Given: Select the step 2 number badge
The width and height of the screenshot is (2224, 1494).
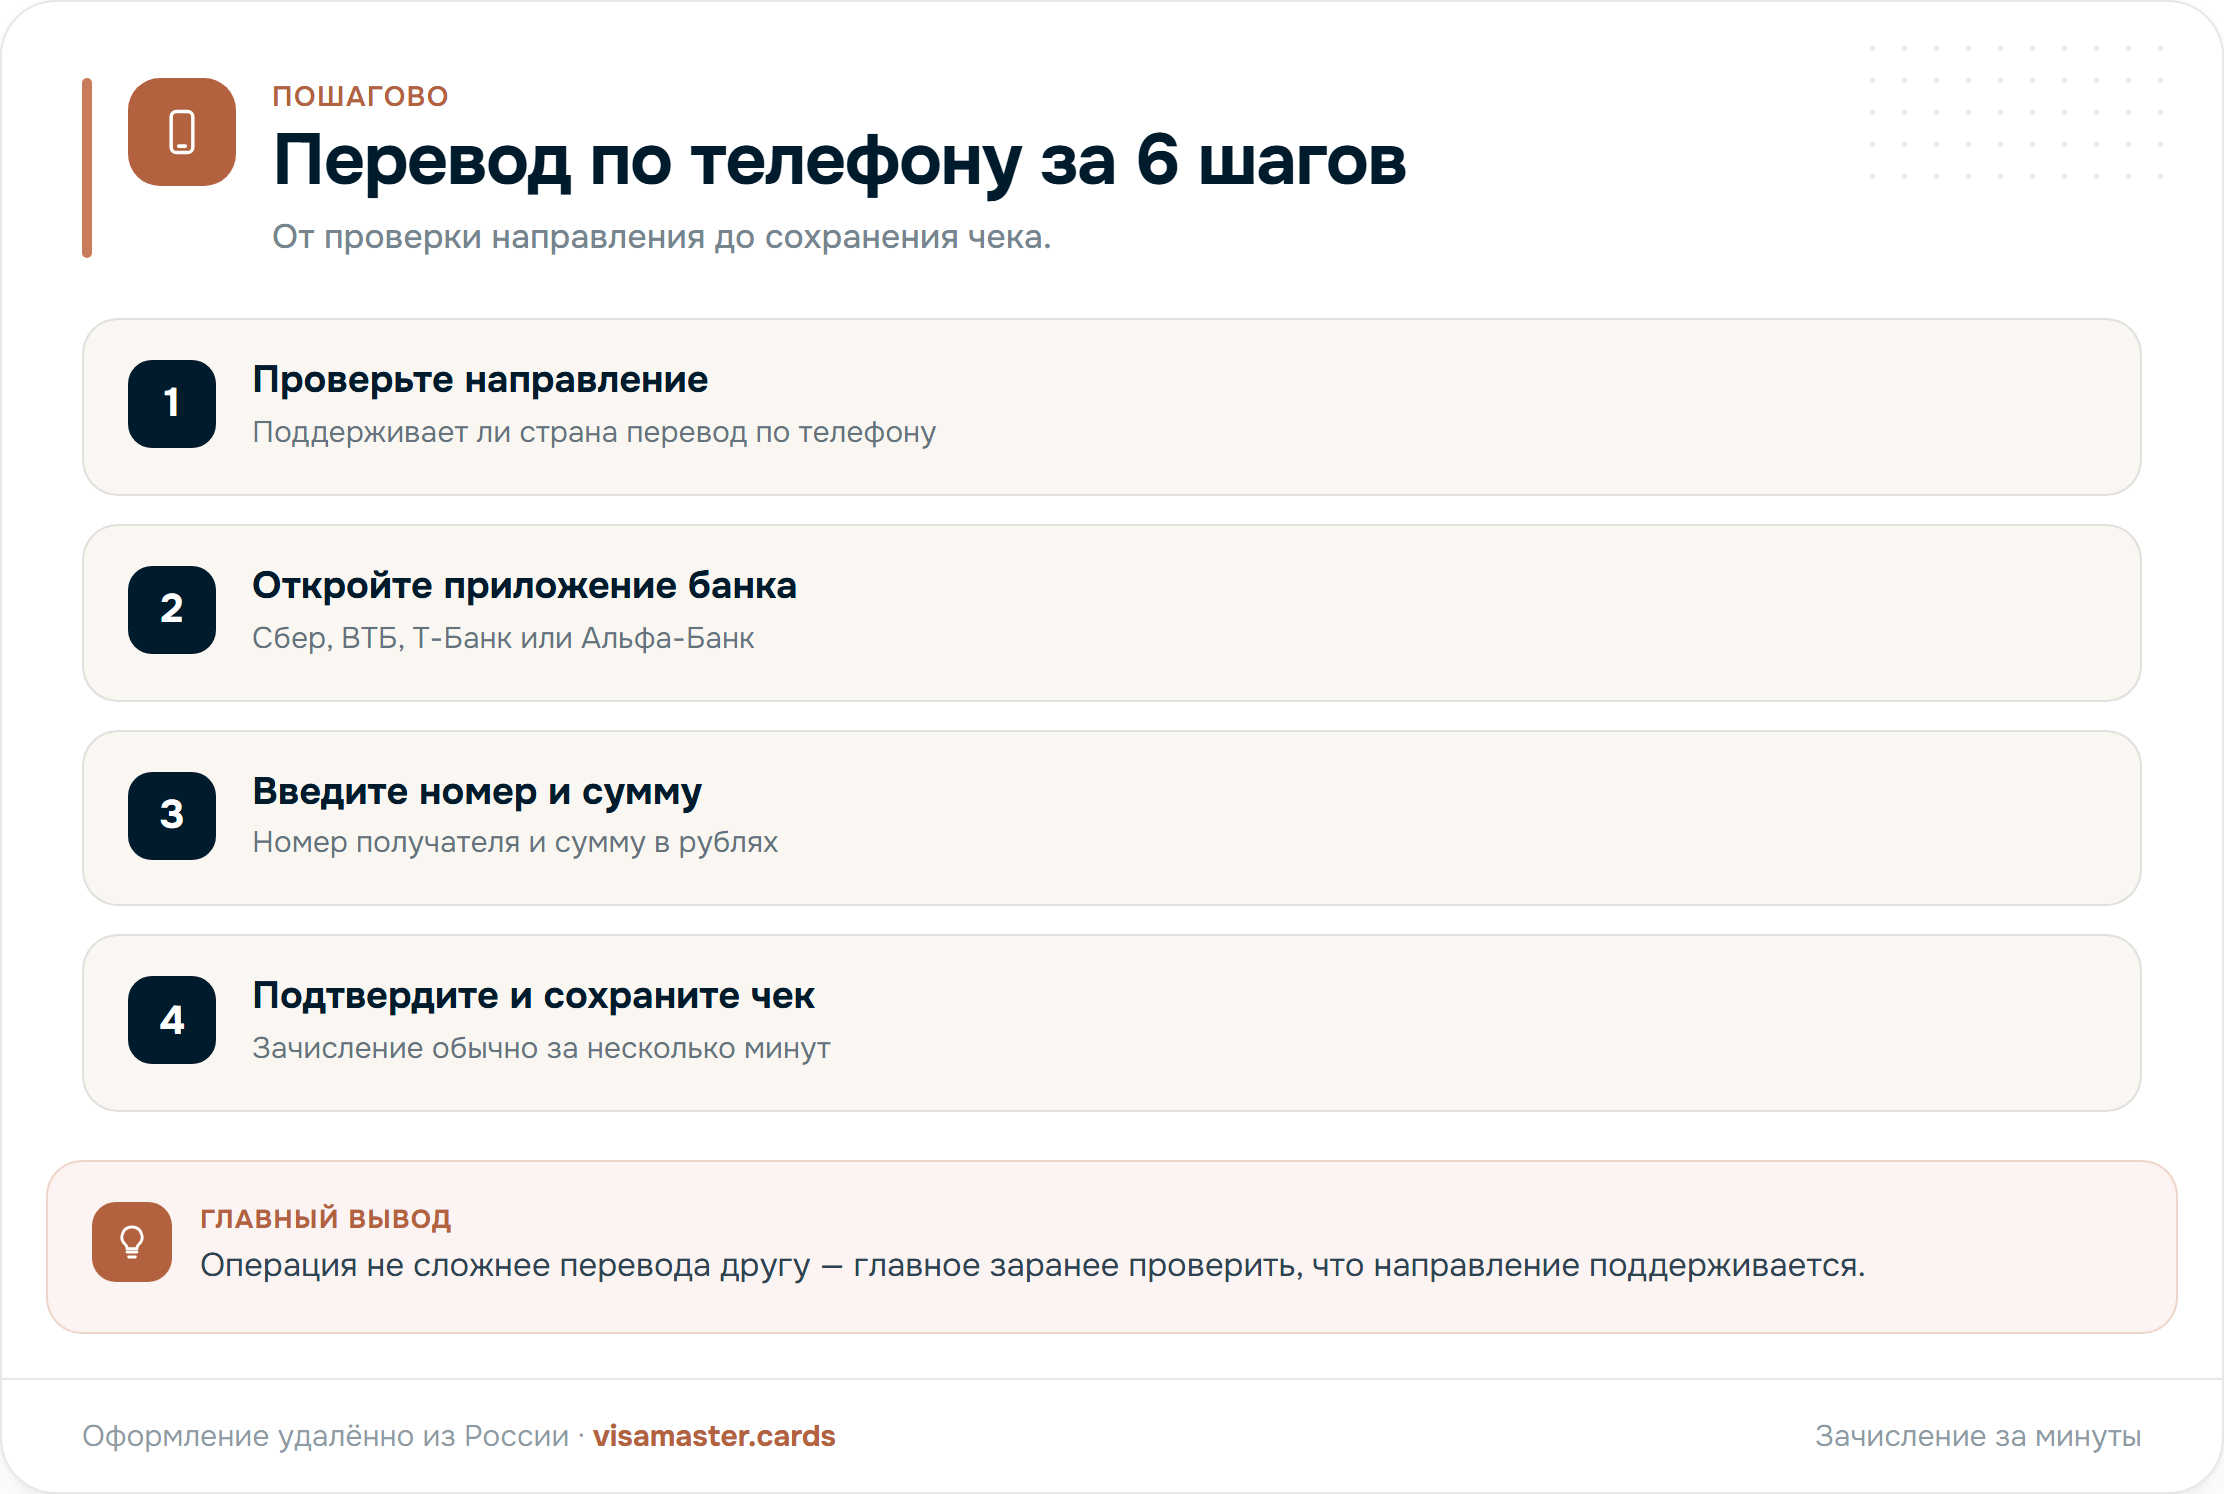Looking at the screenshot, I should coord(172,610).
